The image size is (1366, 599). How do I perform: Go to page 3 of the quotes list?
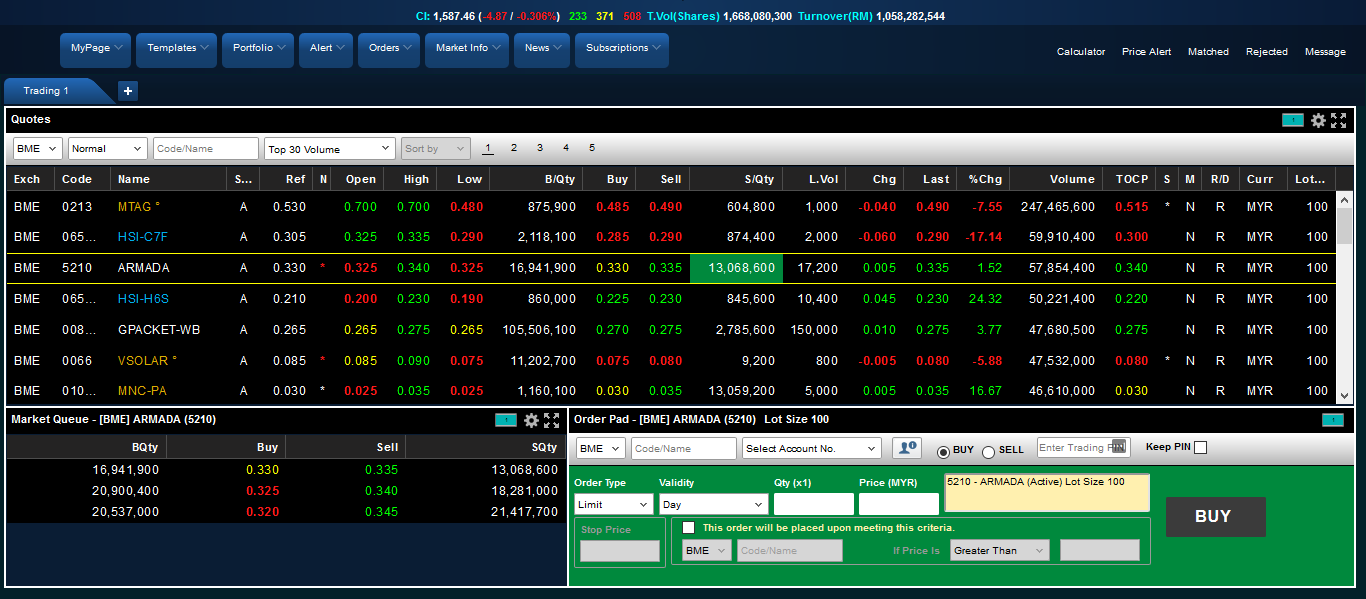540,148
